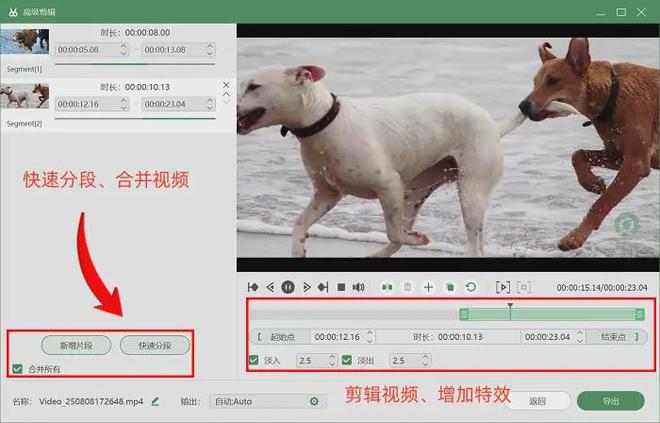
Task: Increase the 淡入 fade-in value 2.5
Action: 332,357
